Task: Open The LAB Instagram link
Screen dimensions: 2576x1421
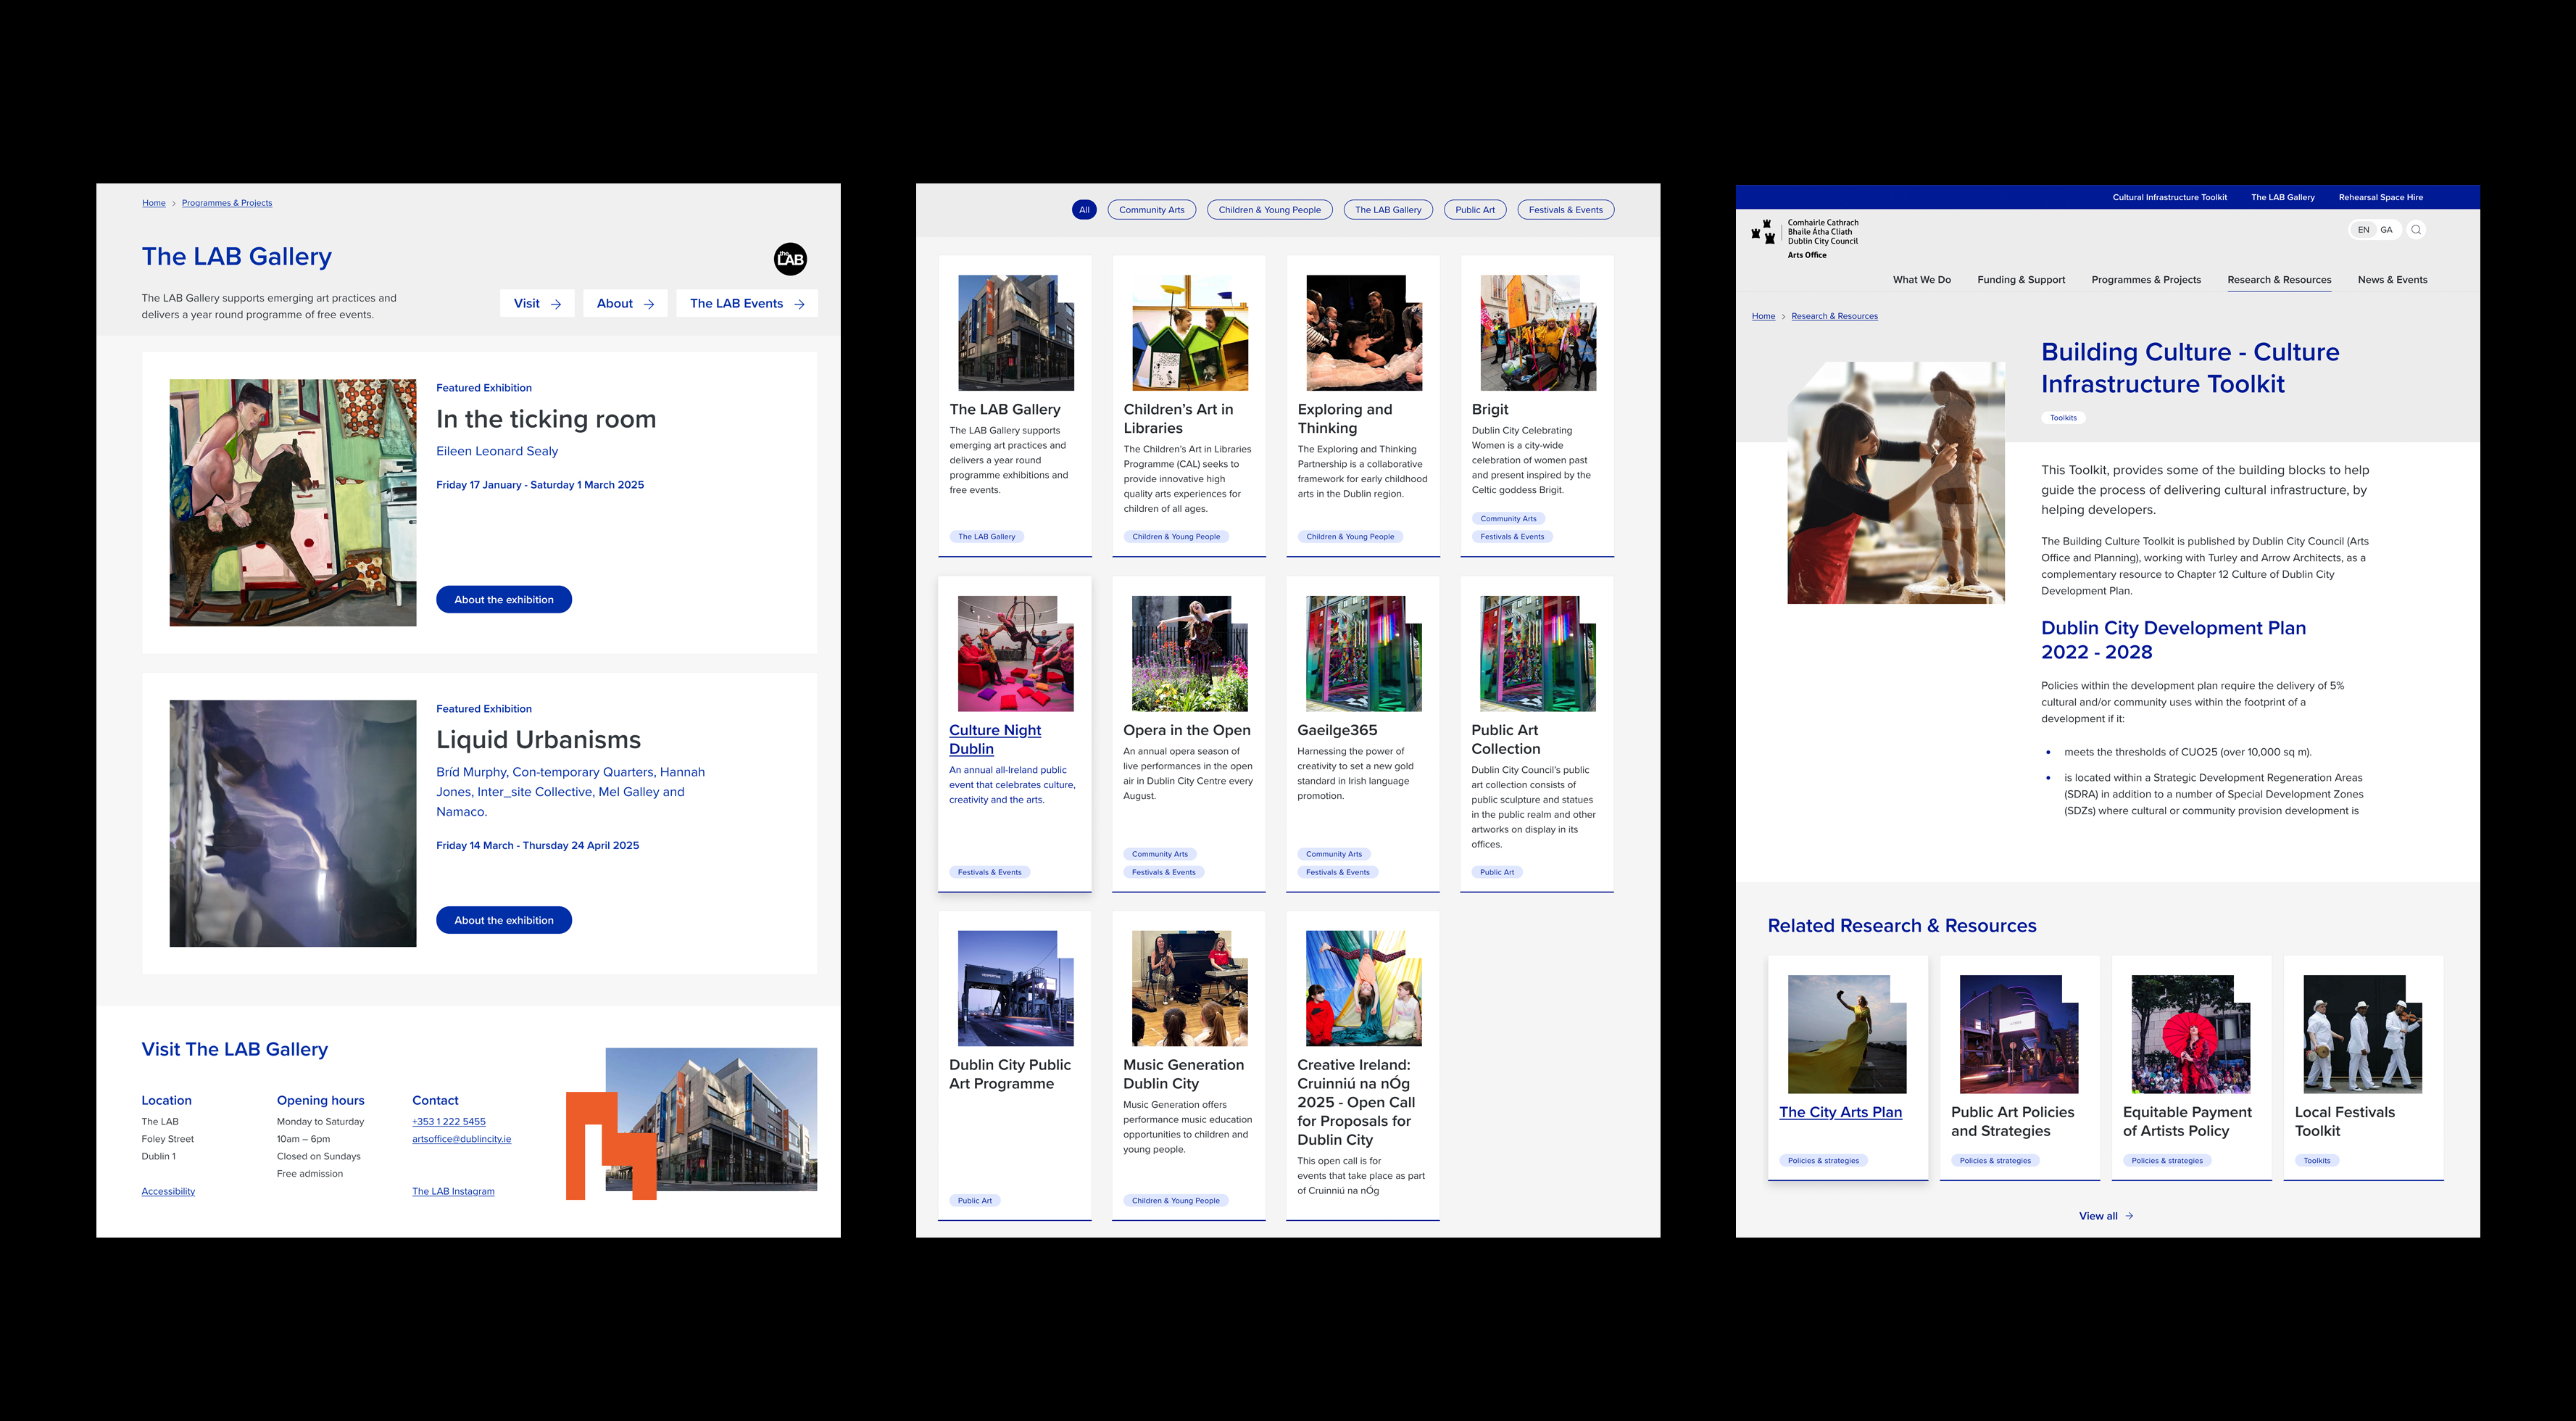Action: pos(453,1191)
